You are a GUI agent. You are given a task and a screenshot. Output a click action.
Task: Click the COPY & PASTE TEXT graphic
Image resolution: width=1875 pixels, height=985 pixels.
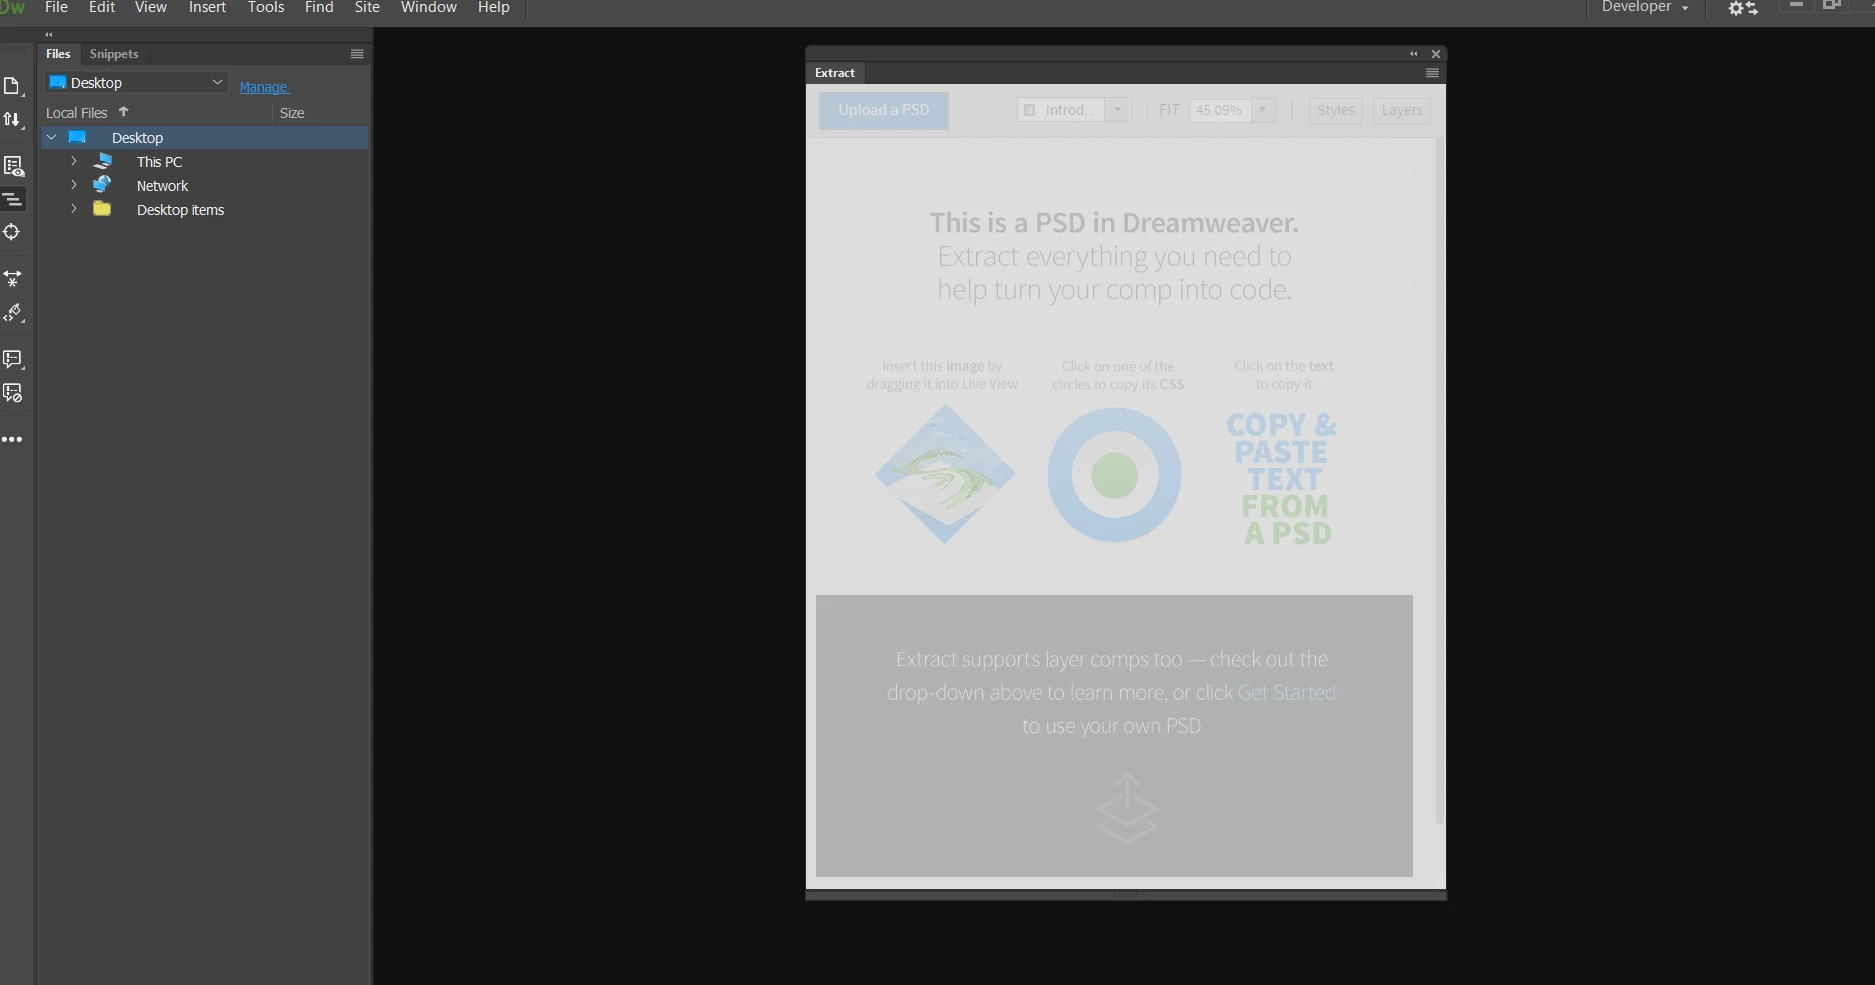click(x=1283, y=479)
